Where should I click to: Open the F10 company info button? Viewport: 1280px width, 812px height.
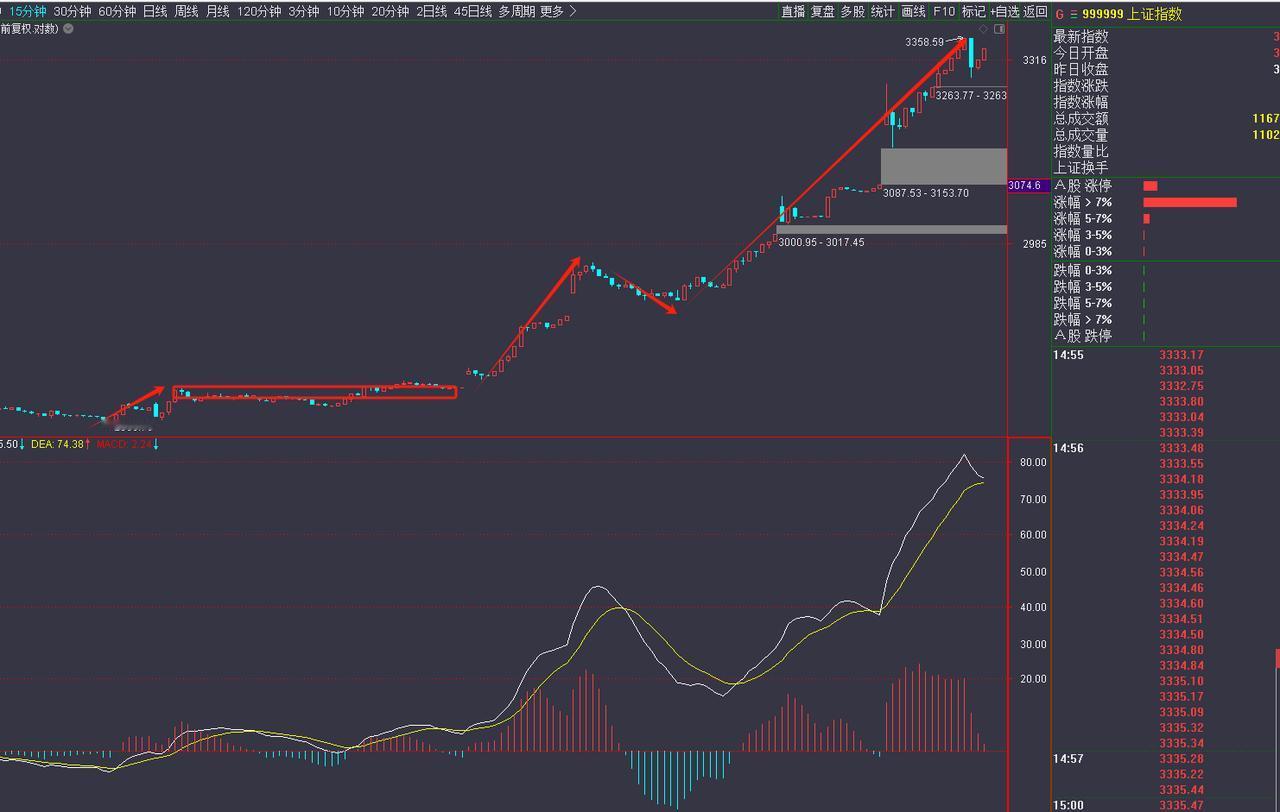(x=943, y=12)
